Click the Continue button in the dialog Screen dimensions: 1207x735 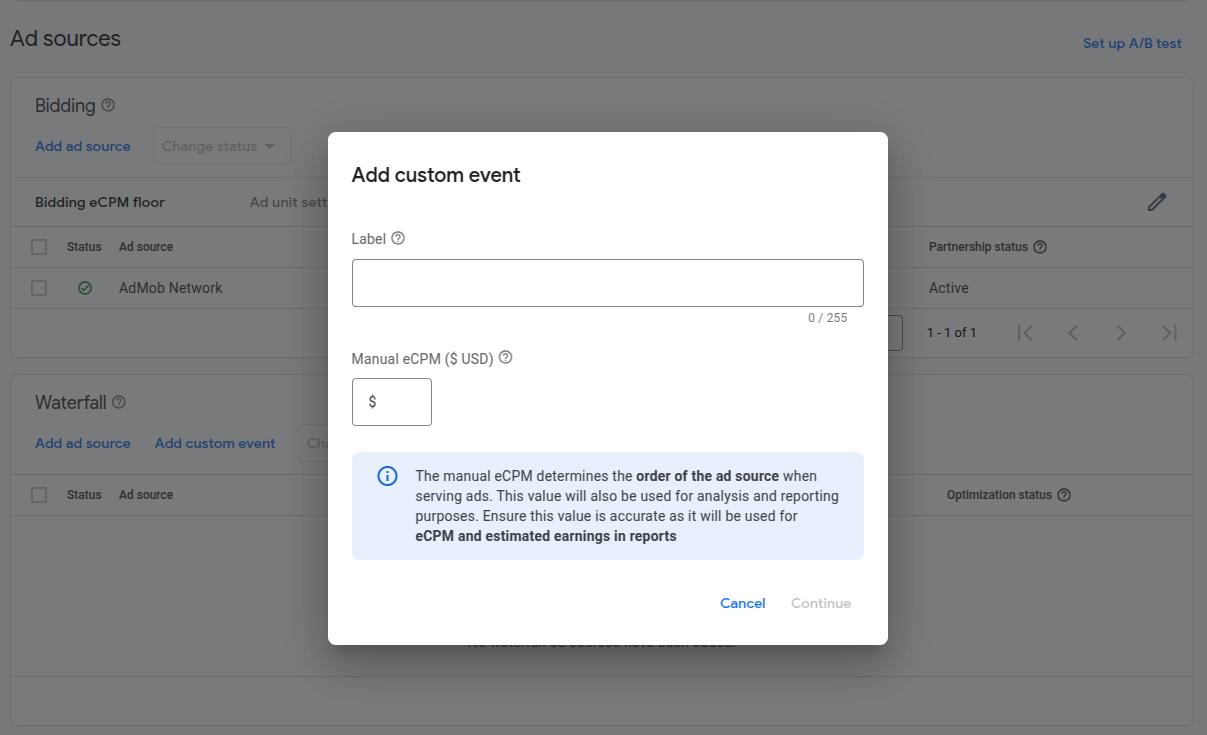[820, 603]
